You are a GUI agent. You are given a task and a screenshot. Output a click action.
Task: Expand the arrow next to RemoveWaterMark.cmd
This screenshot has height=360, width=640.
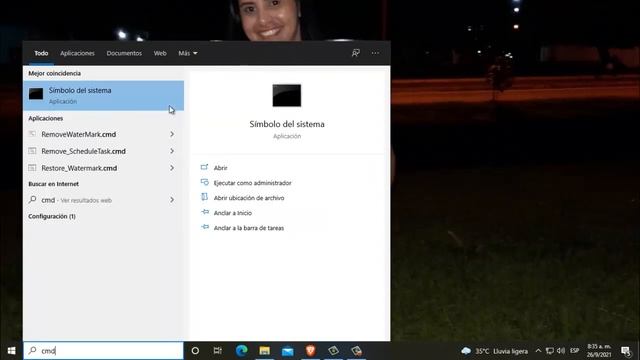(172, 134)
